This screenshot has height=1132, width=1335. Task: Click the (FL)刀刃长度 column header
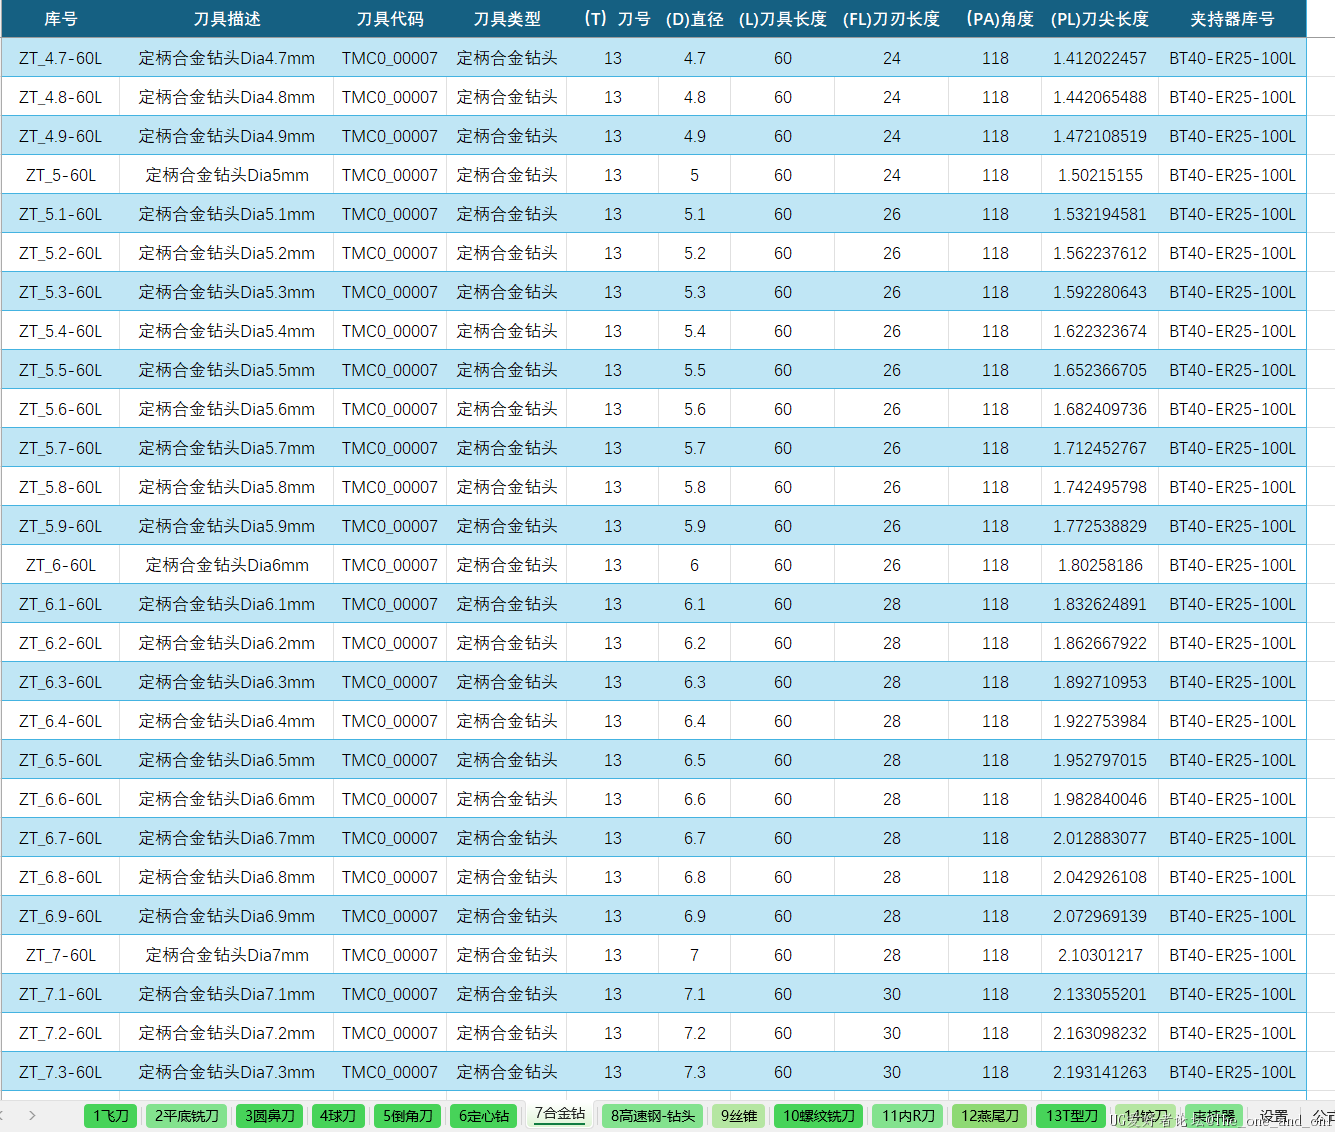tap(892, 19)
